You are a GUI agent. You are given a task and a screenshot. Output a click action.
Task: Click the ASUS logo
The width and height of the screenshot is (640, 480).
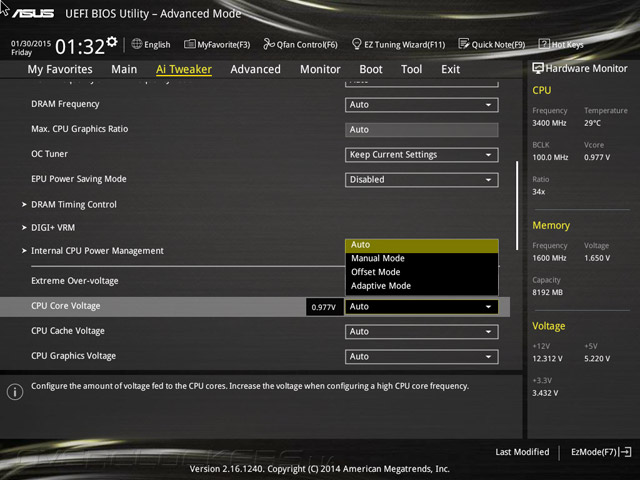pyautogui.click(x=33, y=14)
